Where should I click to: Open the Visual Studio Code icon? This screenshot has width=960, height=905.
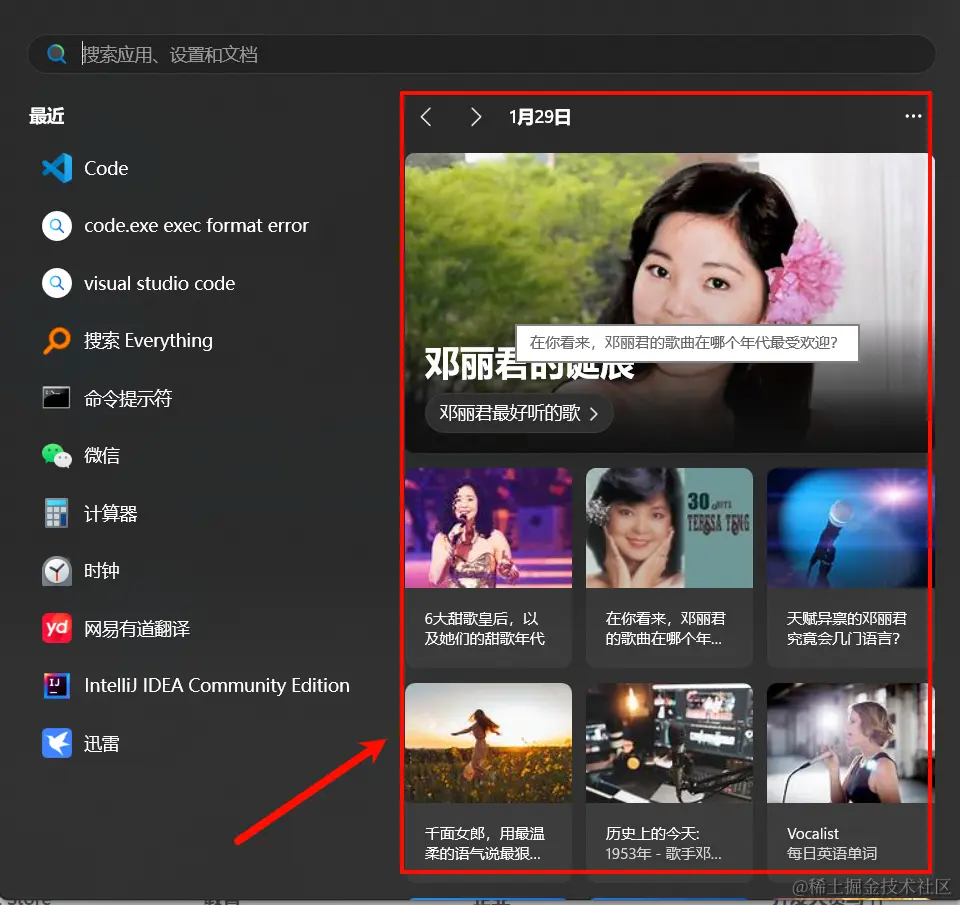(57, 168)
